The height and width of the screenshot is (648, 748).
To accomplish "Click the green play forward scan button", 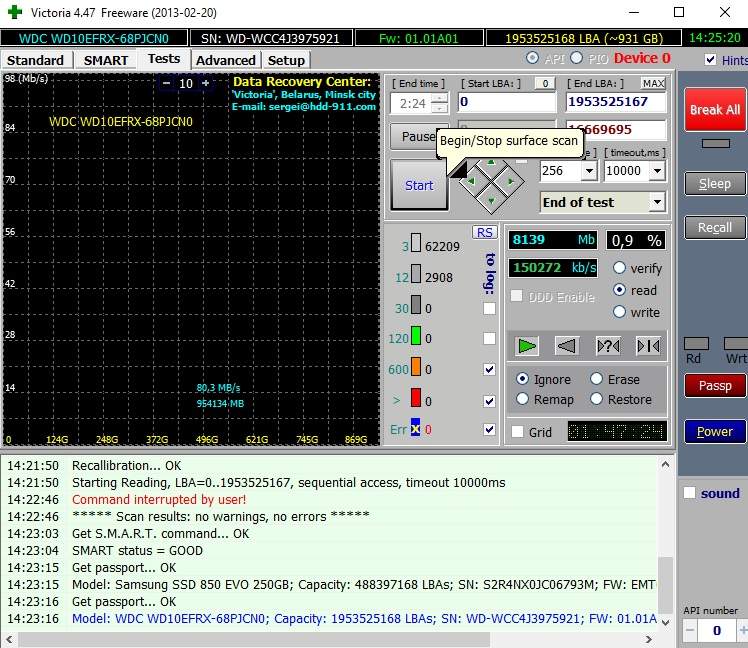I will pyautogui.click(x=527, y=346).
